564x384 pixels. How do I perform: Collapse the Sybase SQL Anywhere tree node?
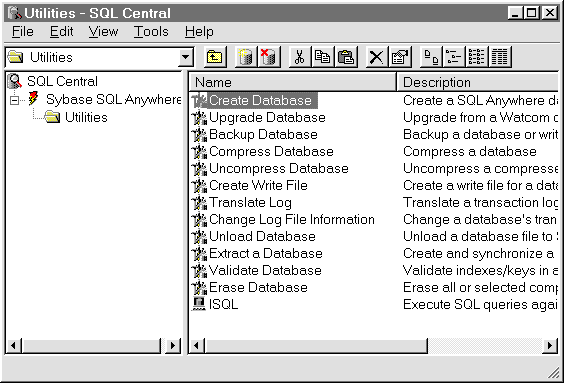14,100
